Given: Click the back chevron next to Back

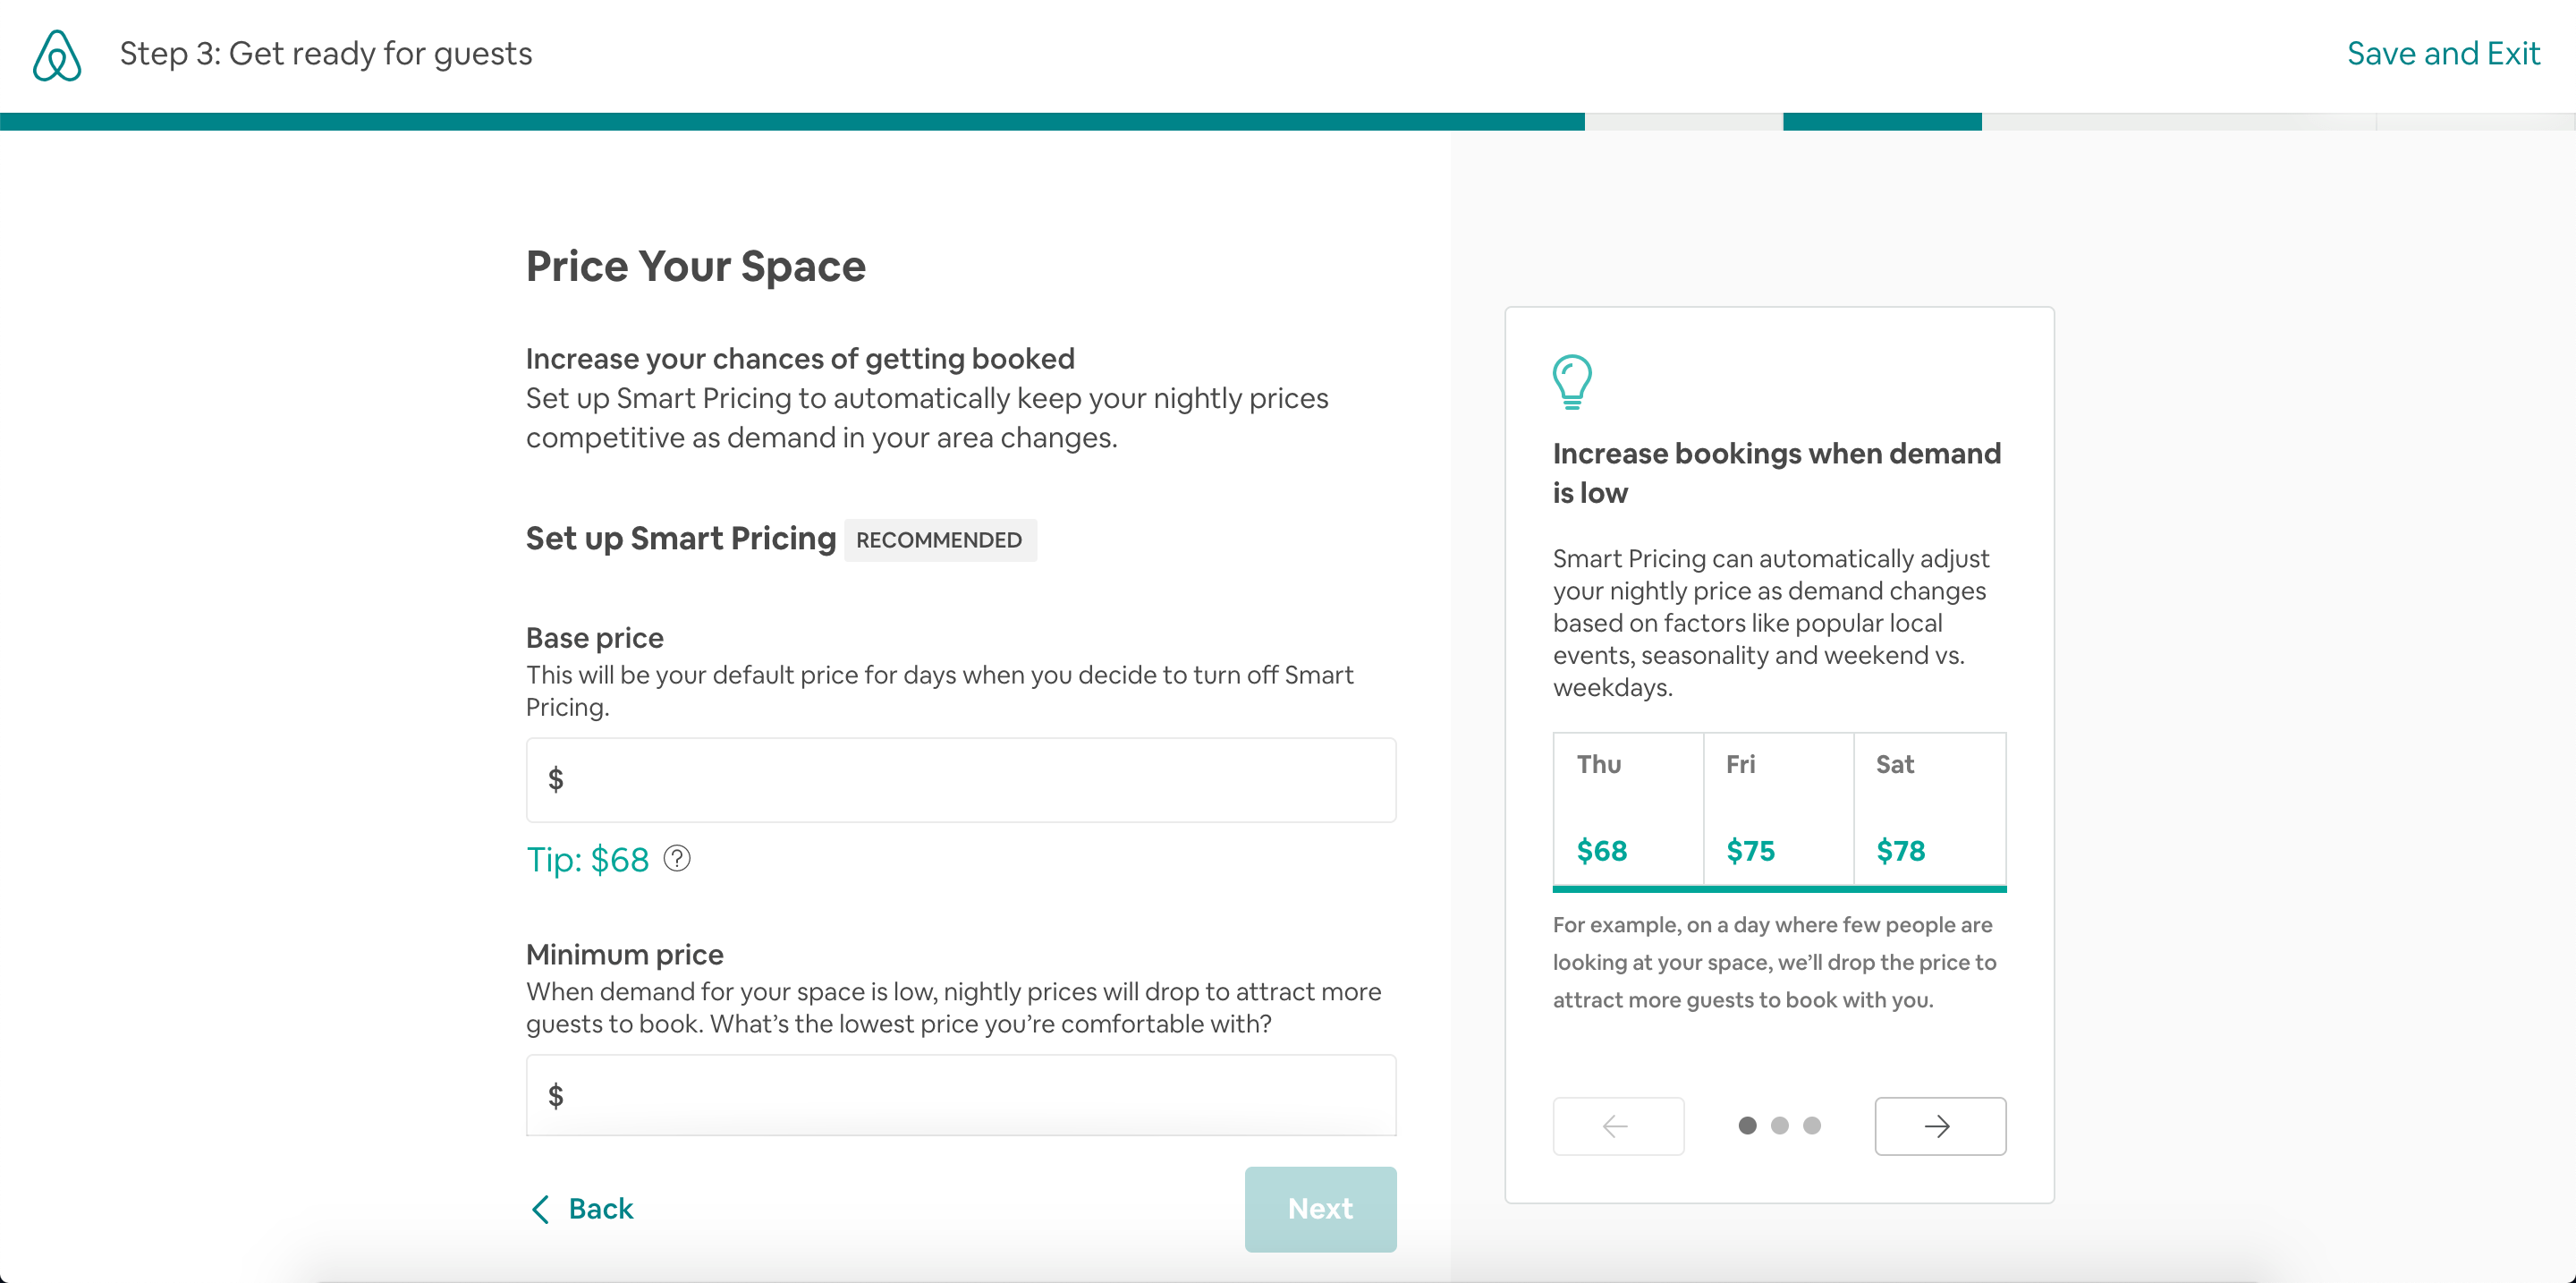Looking at the screenshot, I should click(x=541, y=1209).
